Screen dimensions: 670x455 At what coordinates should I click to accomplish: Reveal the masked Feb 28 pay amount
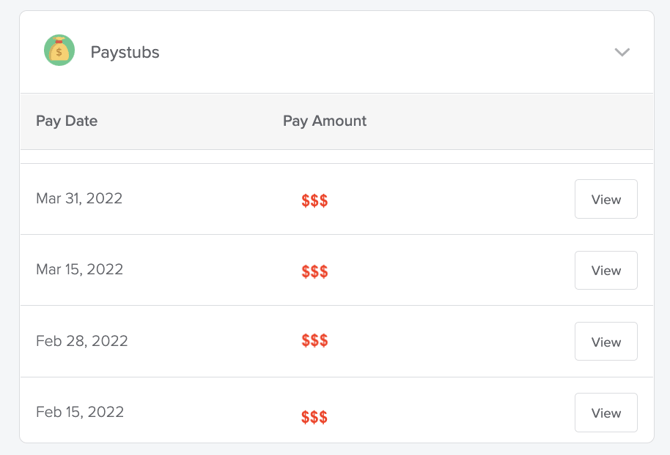coord(315,342)
